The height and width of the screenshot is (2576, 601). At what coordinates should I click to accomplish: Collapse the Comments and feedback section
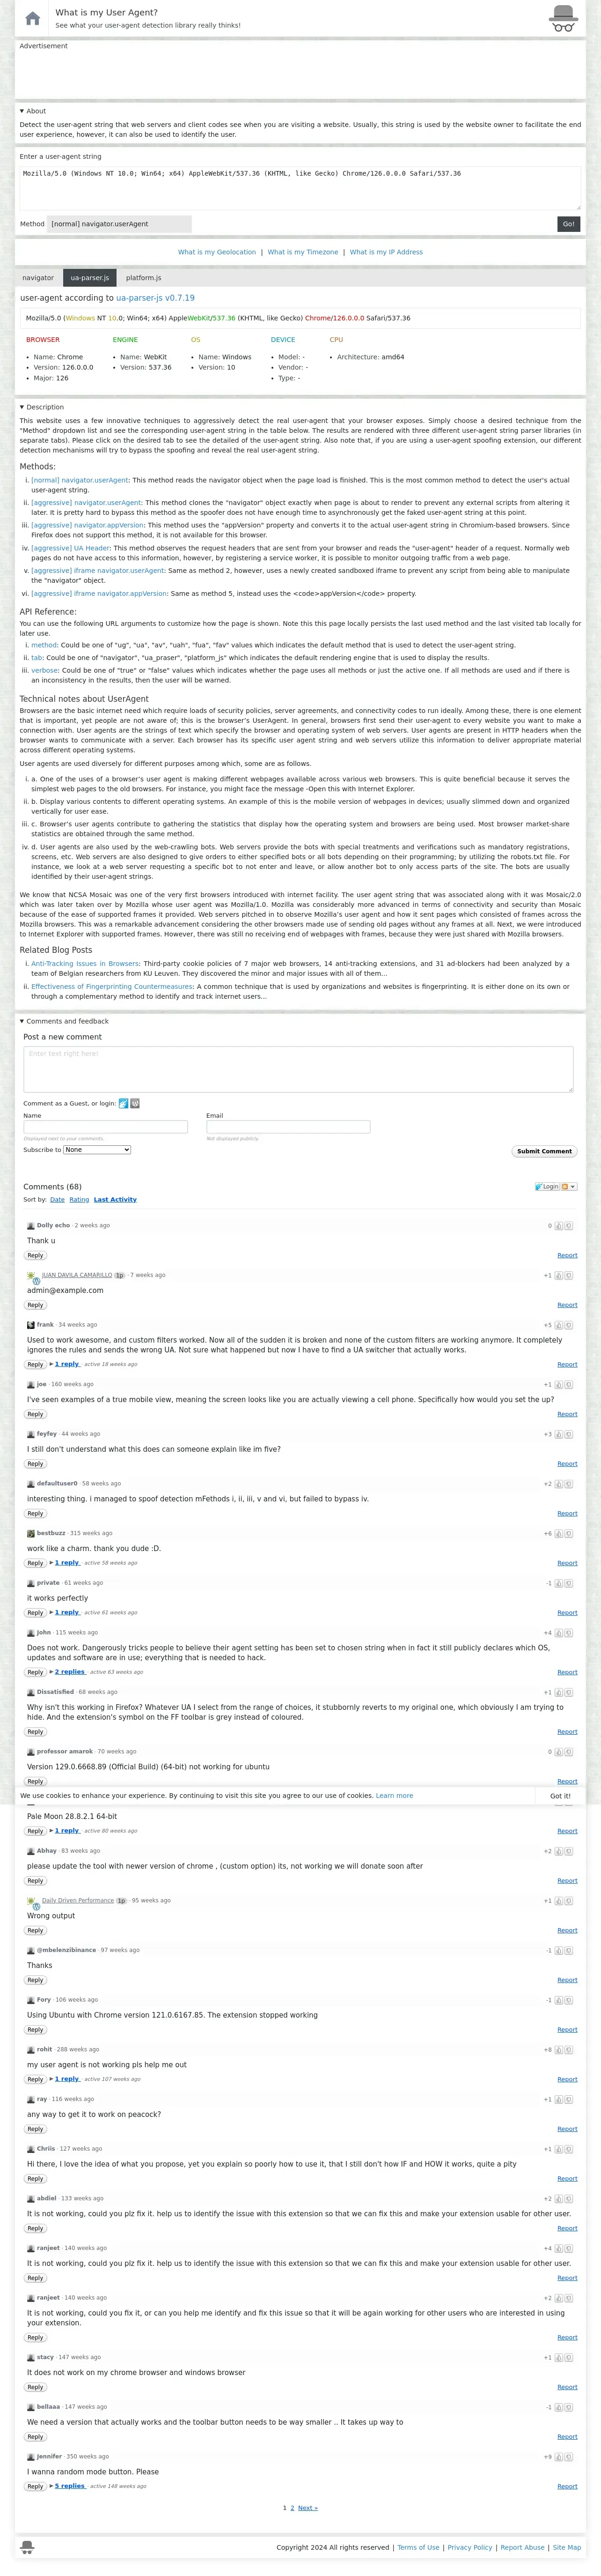[22, 1021]
